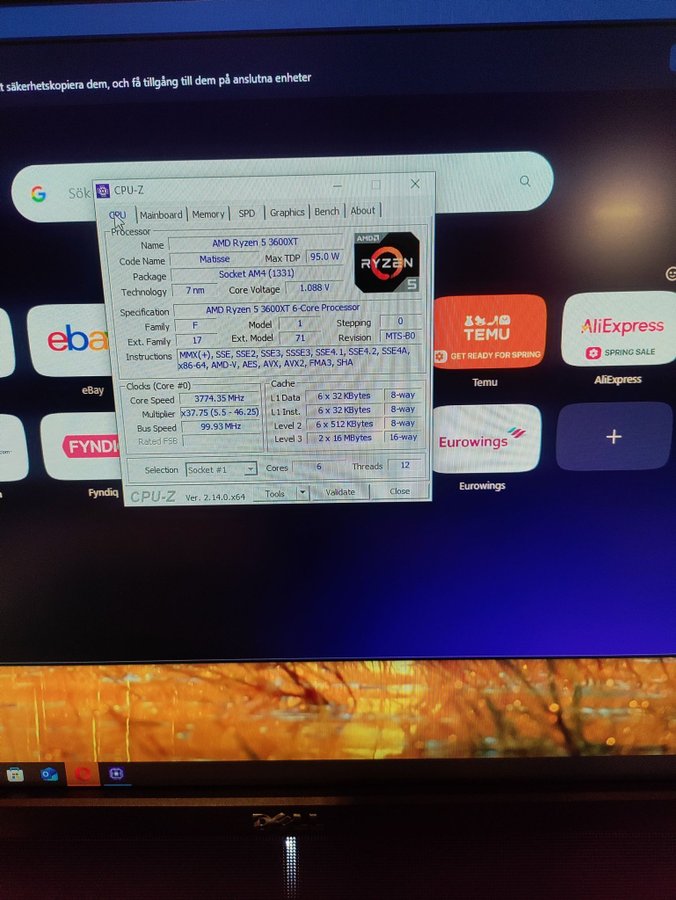Click the 'Ver. 2.14.0.x64' version text
The image size is (676, 900).
[x=215, y=497]
